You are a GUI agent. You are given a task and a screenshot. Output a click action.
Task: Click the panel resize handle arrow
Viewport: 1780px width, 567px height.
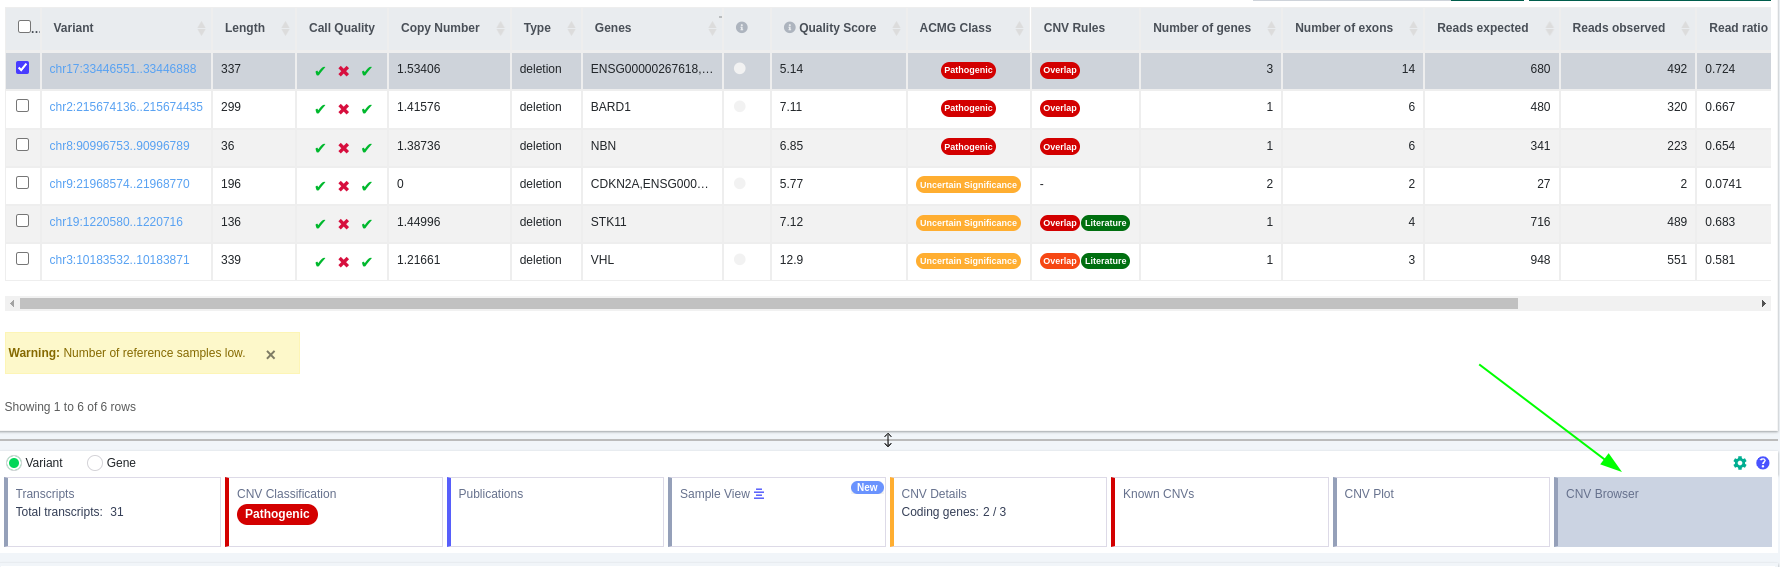[888, 440]
